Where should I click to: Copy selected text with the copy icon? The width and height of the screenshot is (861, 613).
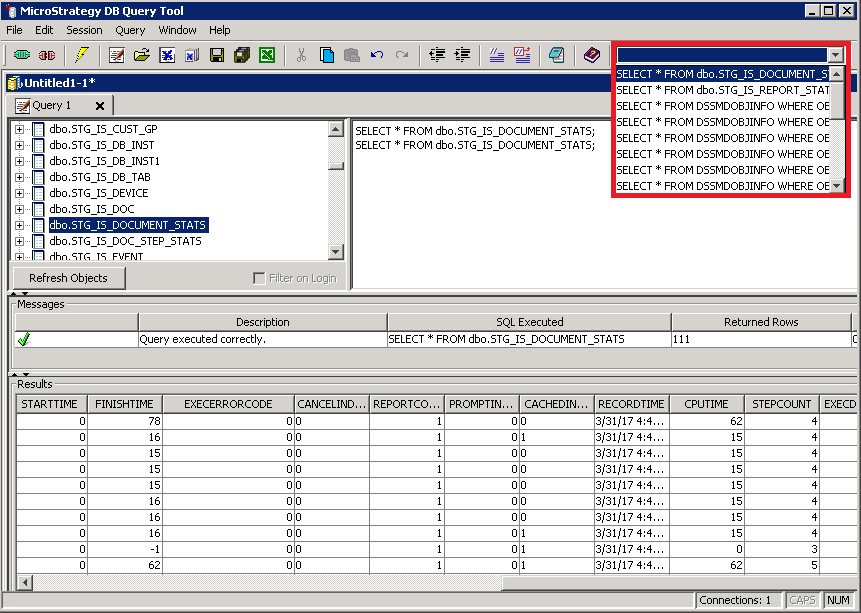(328, 56)
